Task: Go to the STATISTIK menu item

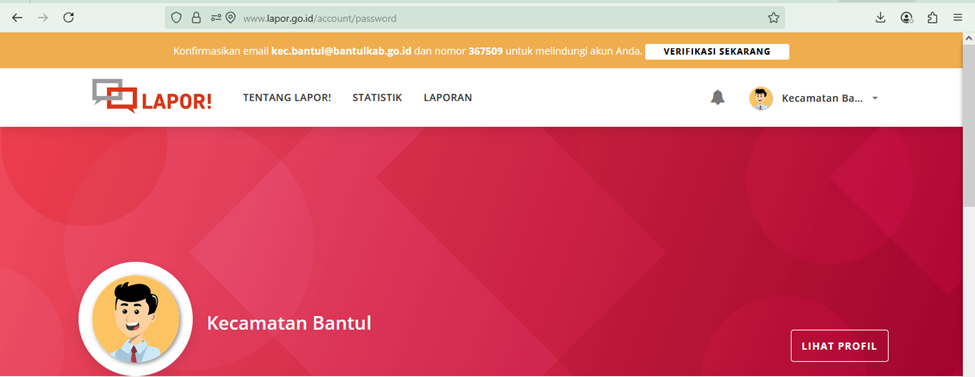Action: (x=377, y=98)
